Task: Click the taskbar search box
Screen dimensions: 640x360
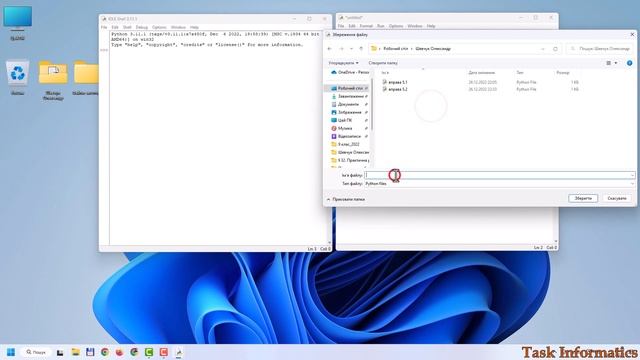Action: [x=37, y=352]
